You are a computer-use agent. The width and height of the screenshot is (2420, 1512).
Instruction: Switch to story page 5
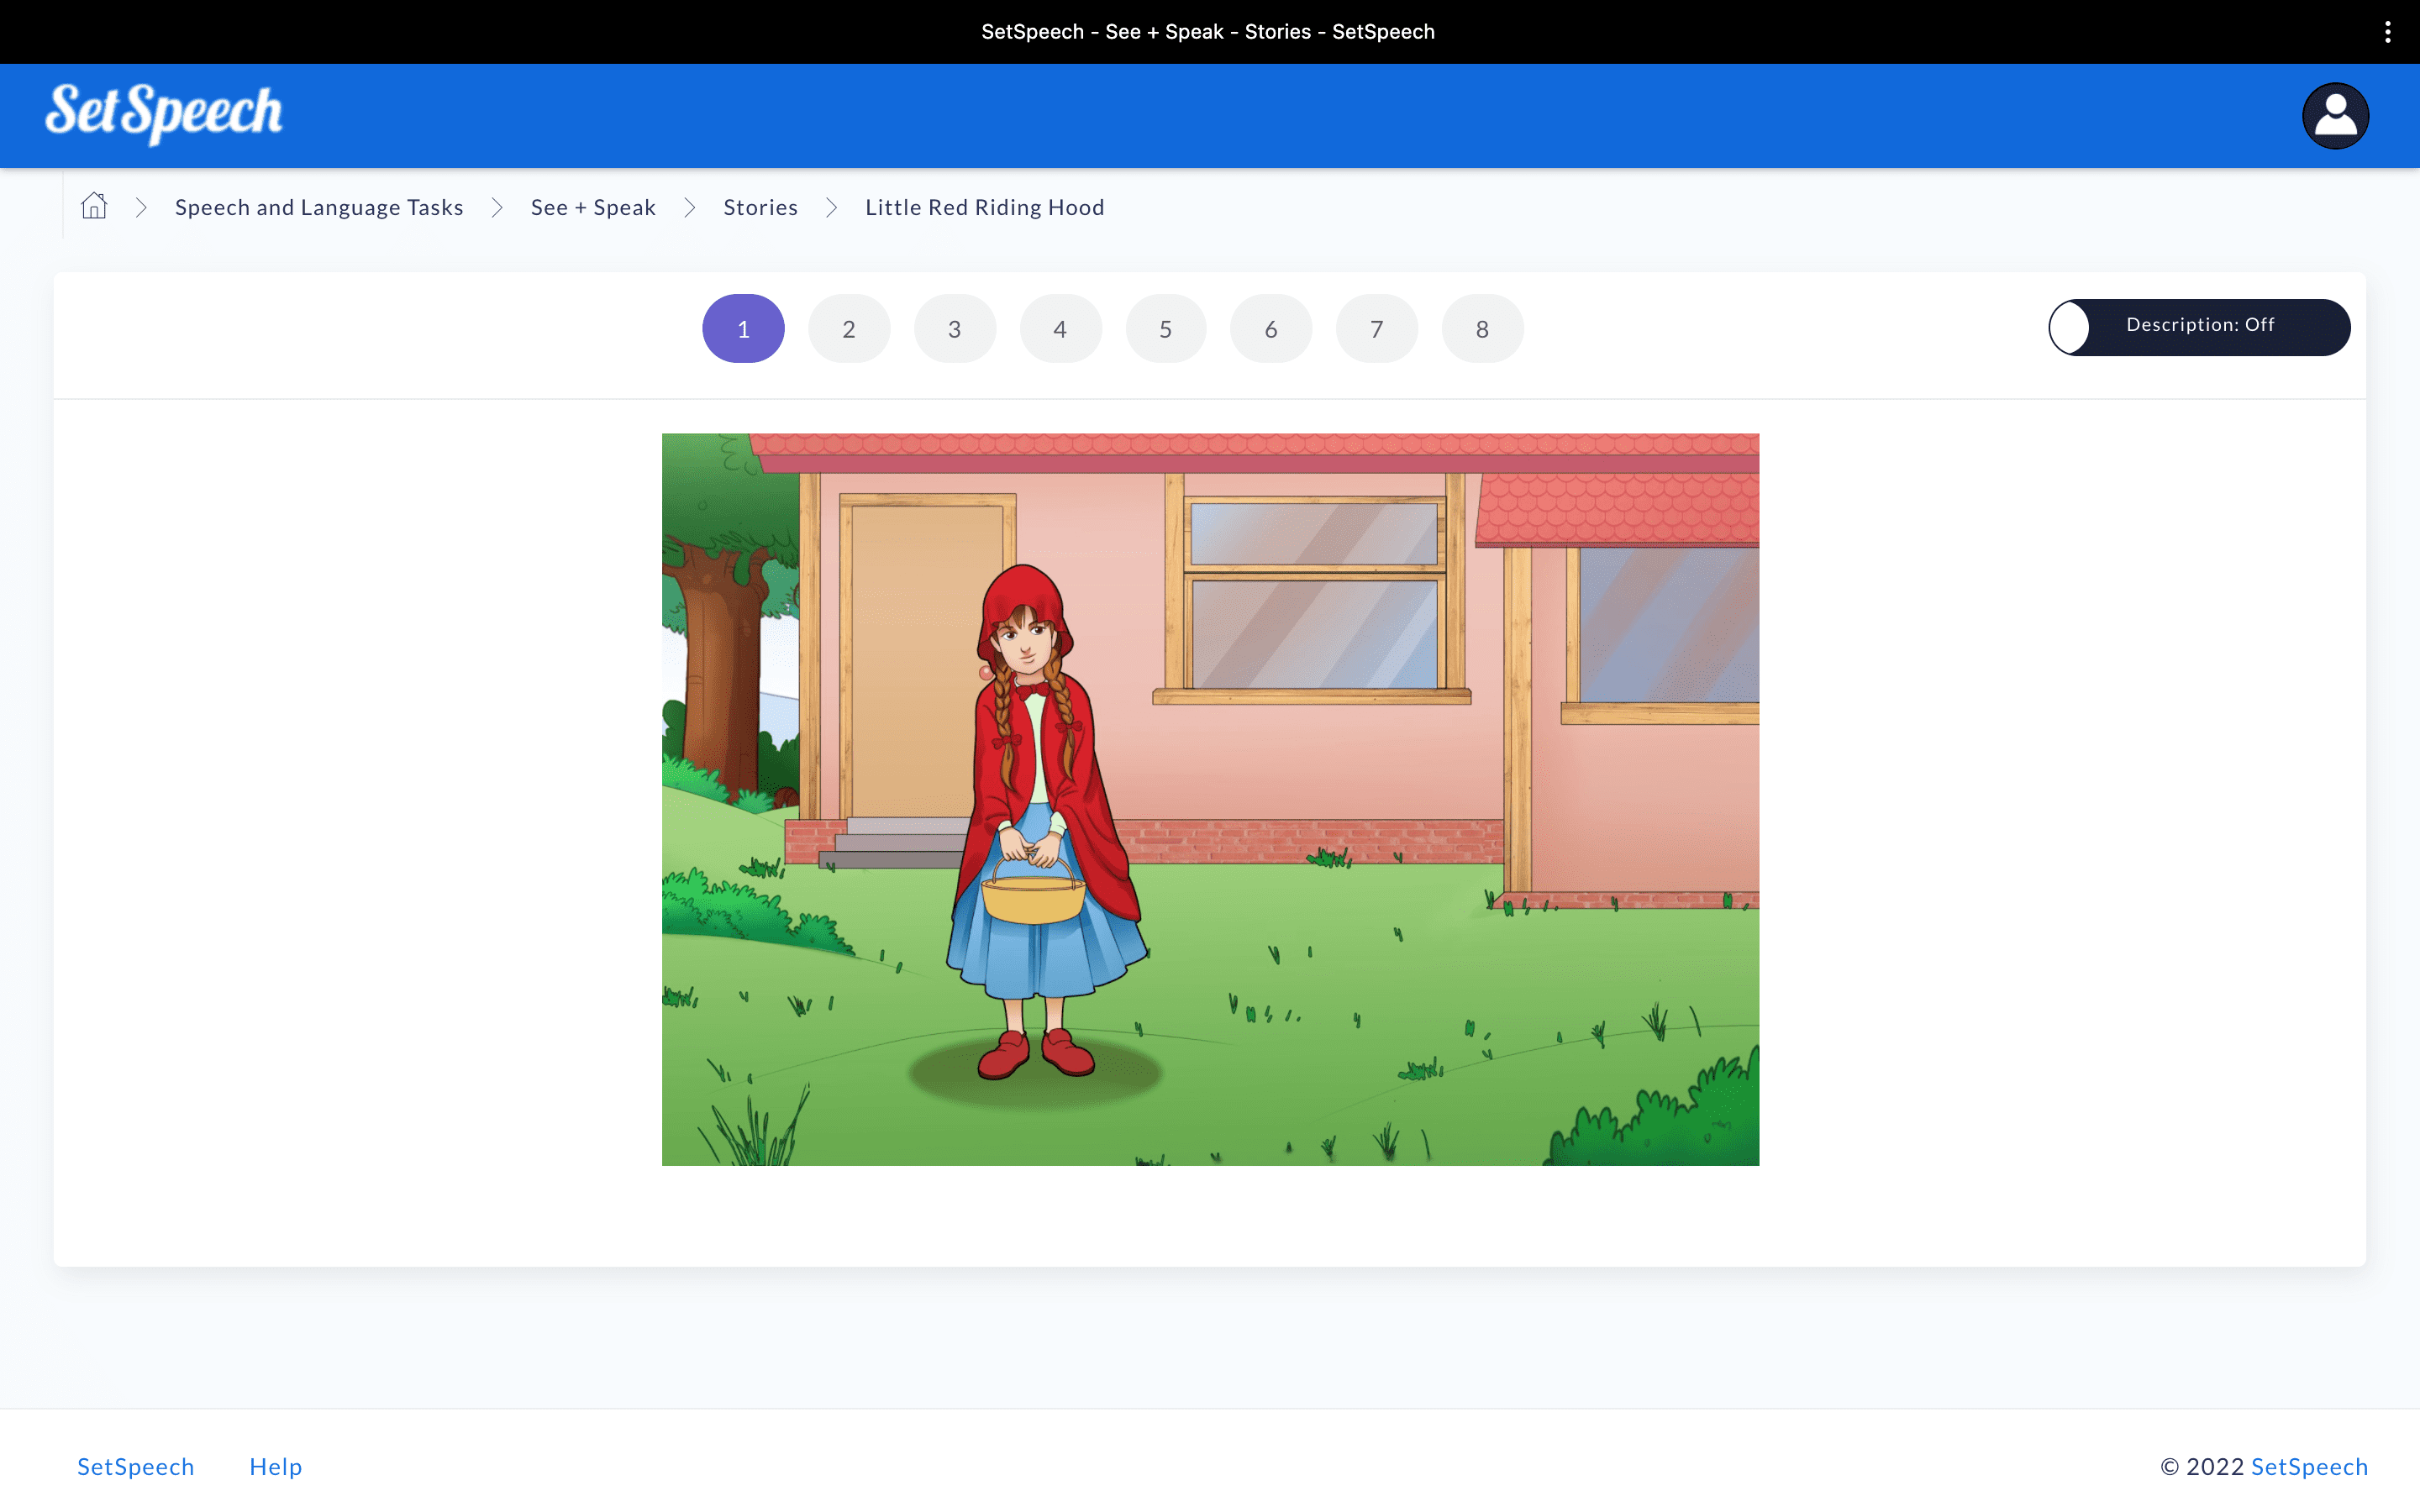[1165, 329]
